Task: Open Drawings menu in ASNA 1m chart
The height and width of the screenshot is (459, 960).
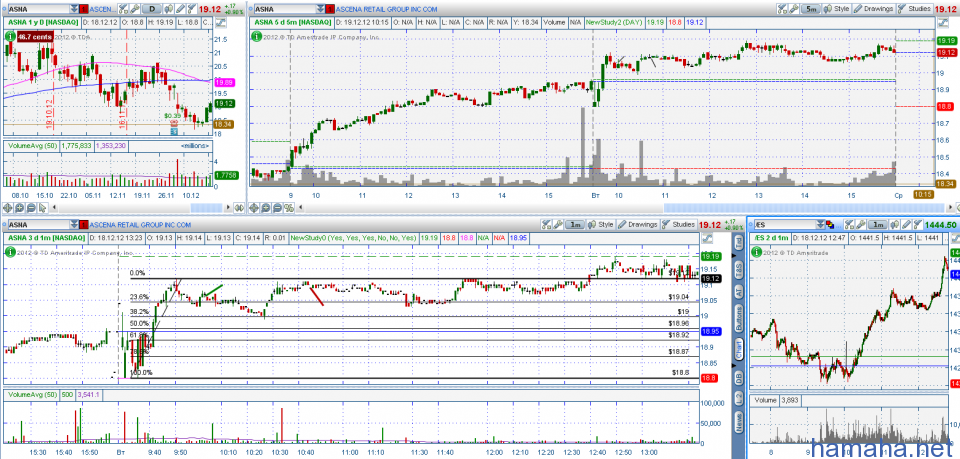Action: pos(637,225)
